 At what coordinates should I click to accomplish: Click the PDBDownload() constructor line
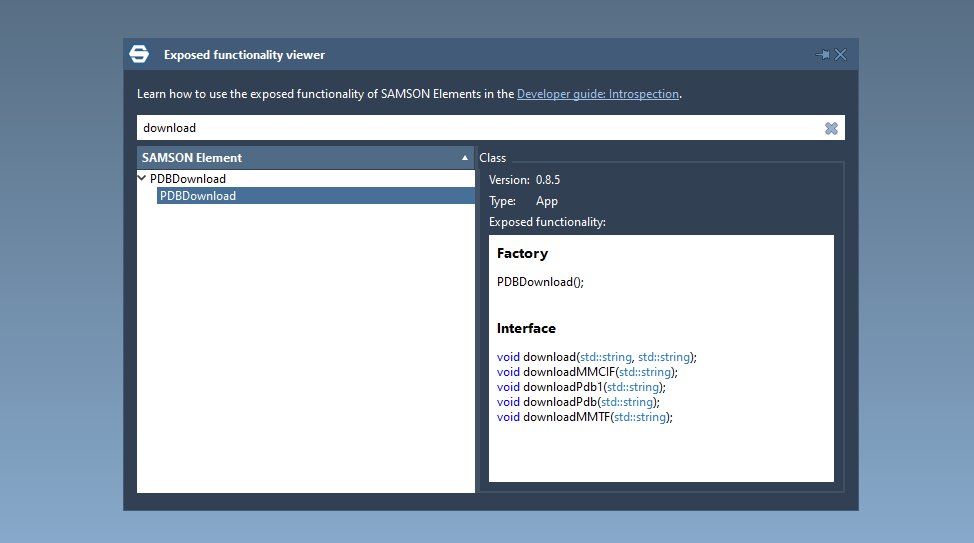pyautogui.click(x=540, y=282)
